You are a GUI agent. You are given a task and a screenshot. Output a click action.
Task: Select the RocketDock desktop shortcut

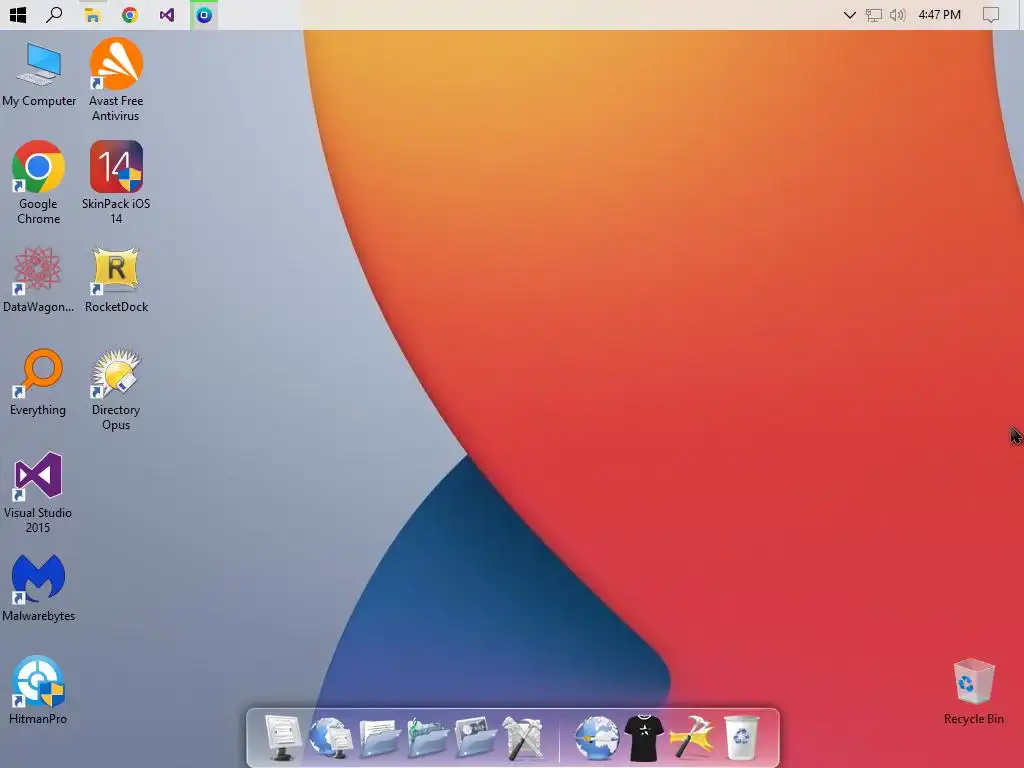116,280
